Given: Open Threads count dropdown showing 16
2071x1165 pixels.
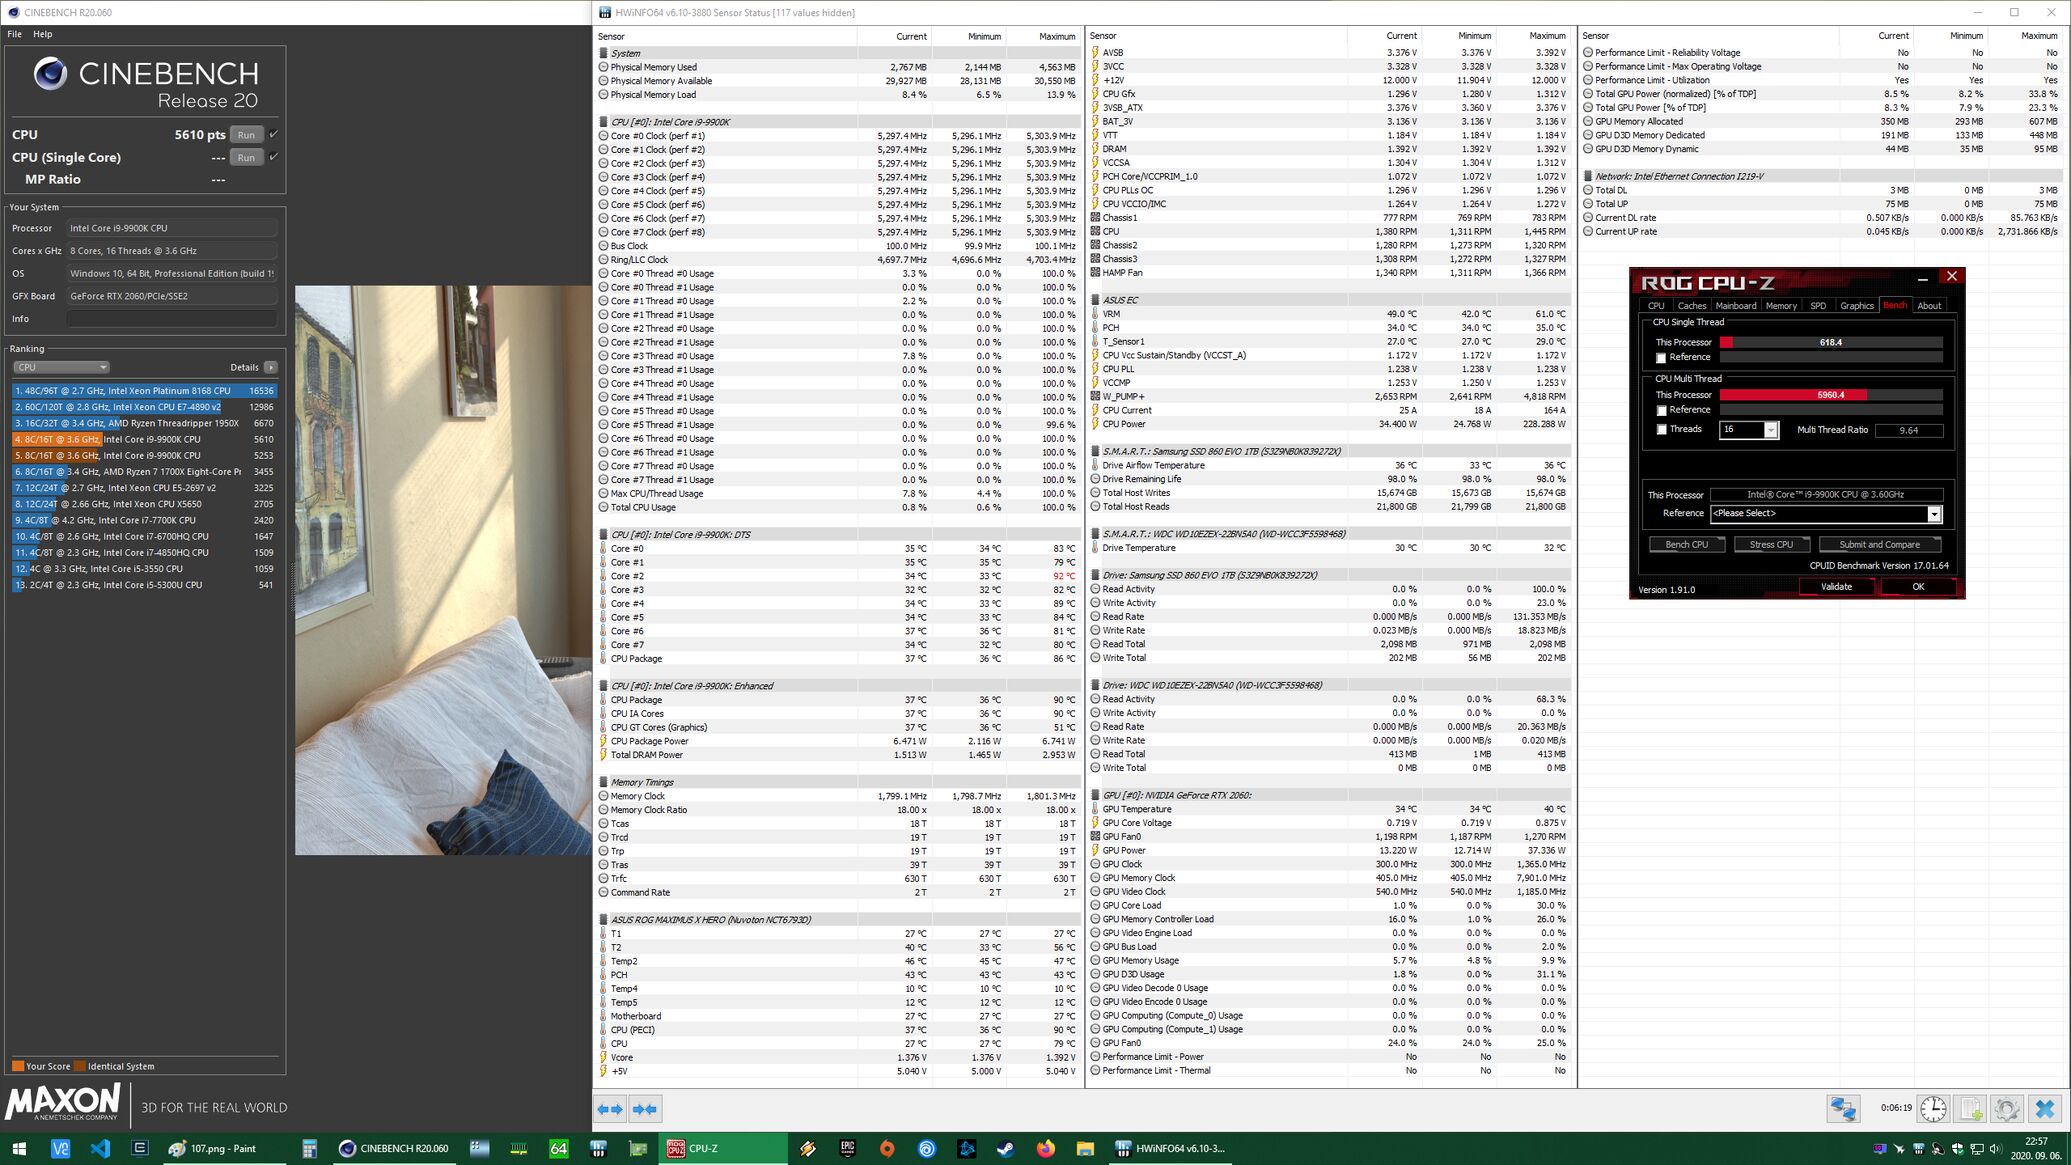Looking at the screenshot, I should point(1749,430).
